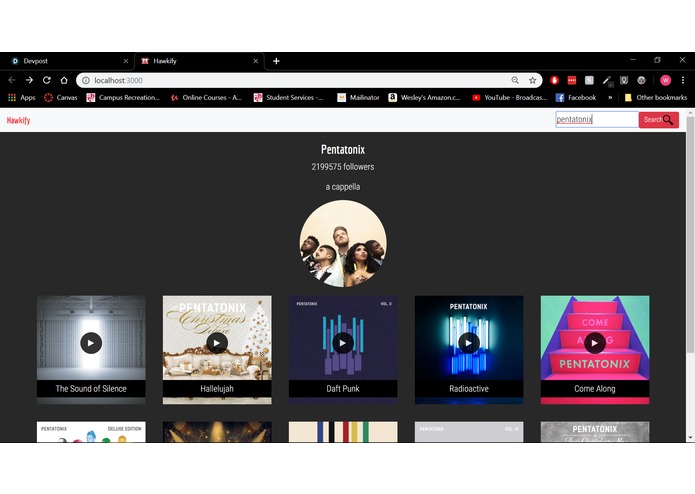Viewport: 695px width, 494px height.
Task: Focus the pentatonix search input field
Action: coord(597,120)
